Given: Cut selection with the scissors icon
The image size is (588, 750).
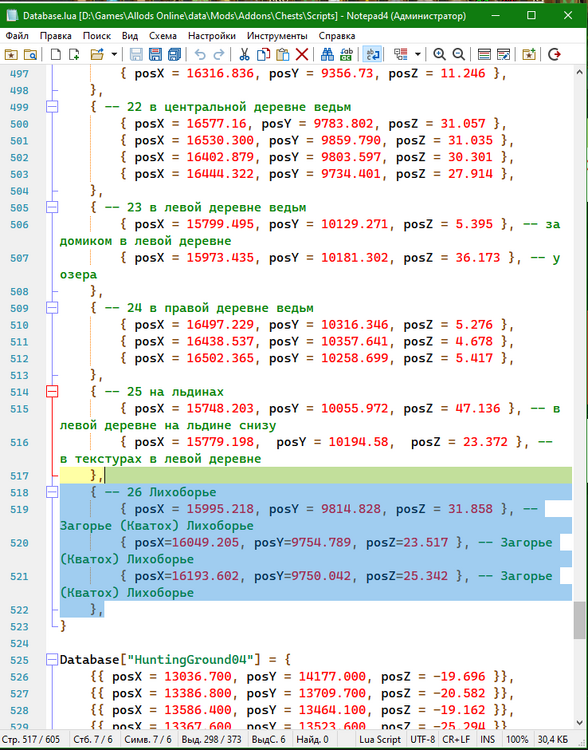Looking at the screenshot, I should pyautogui.click(x=244, y=55).
